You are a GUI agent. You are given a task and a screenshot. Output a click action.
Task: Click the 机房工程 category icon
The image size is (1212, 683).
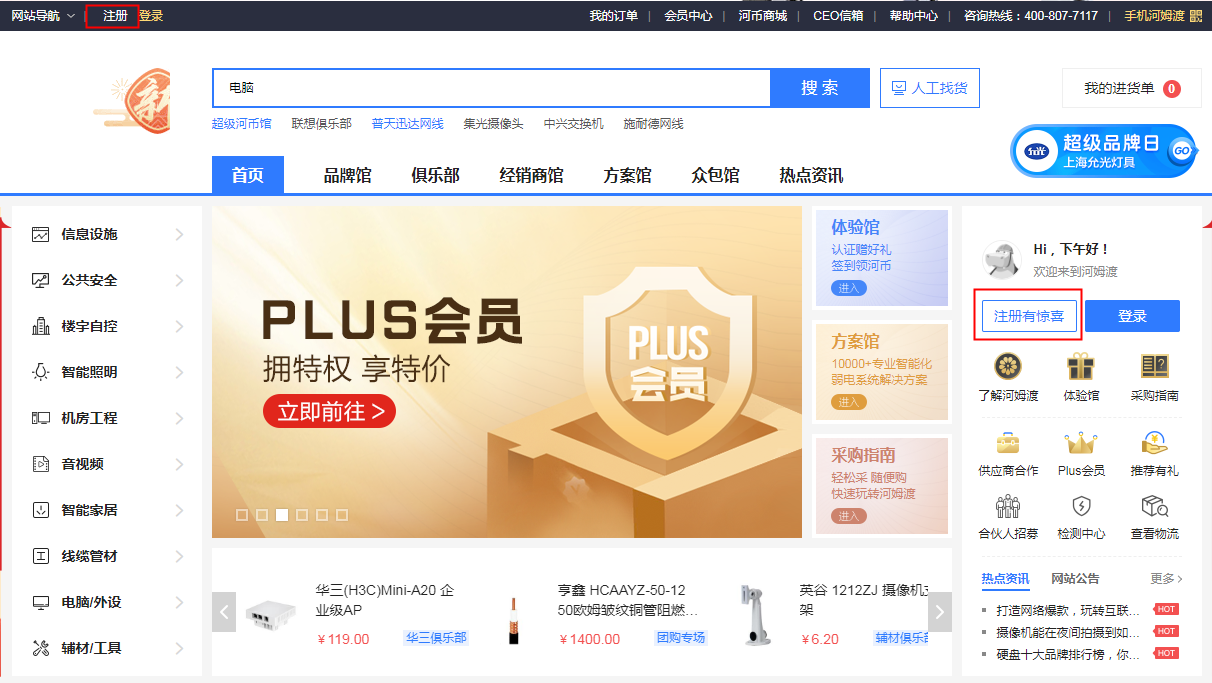click(41, 418)
